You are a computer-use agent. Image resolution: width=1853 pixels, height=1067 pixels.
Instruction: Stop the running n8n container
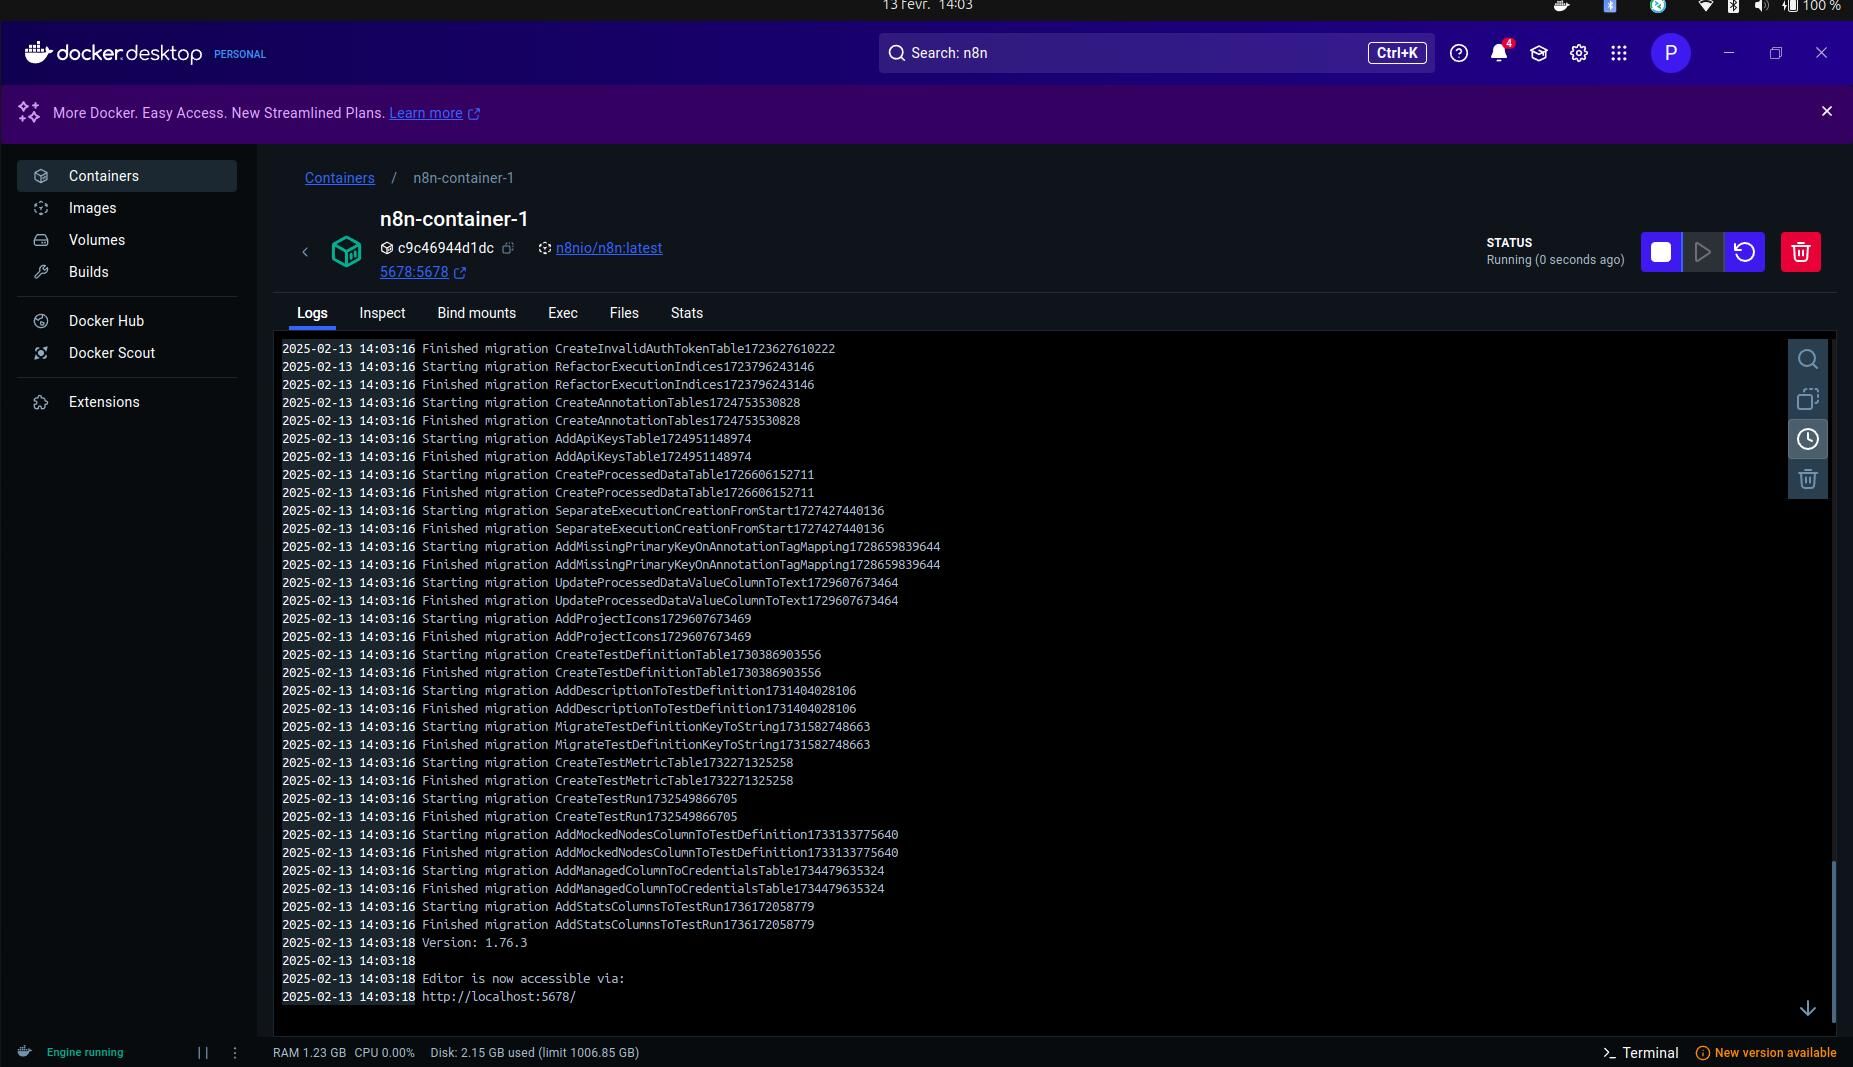pos(1662,252)
